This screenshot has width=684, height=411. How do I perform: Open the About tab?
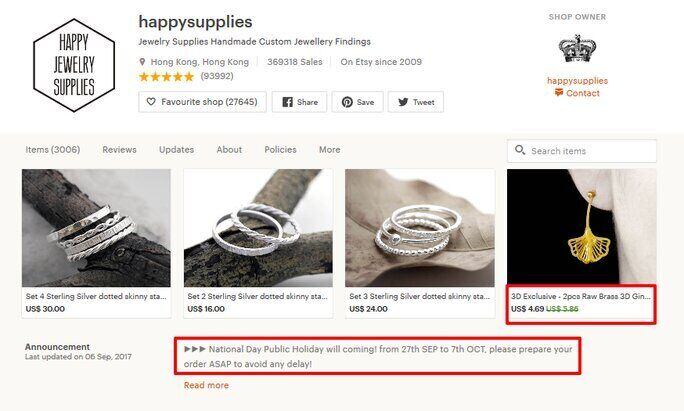229,149
